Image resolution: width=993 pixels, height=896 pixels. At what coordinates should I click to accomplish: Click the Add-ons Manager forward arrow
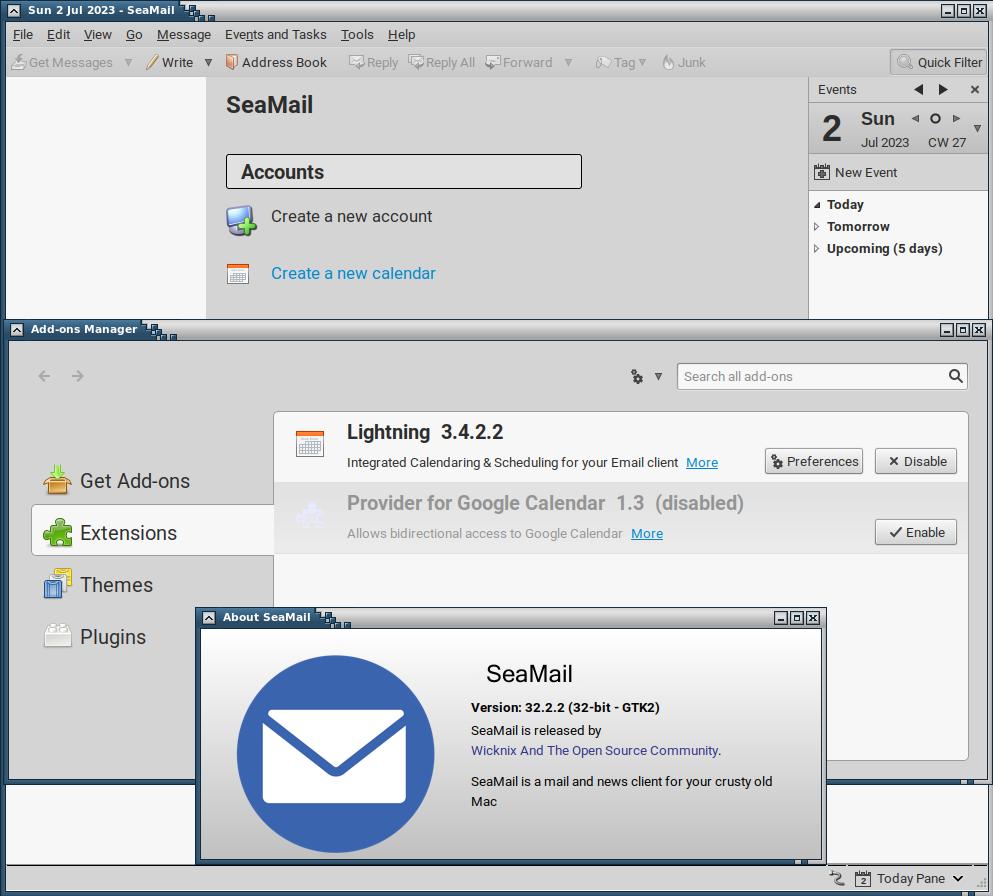tap(78, 376)
